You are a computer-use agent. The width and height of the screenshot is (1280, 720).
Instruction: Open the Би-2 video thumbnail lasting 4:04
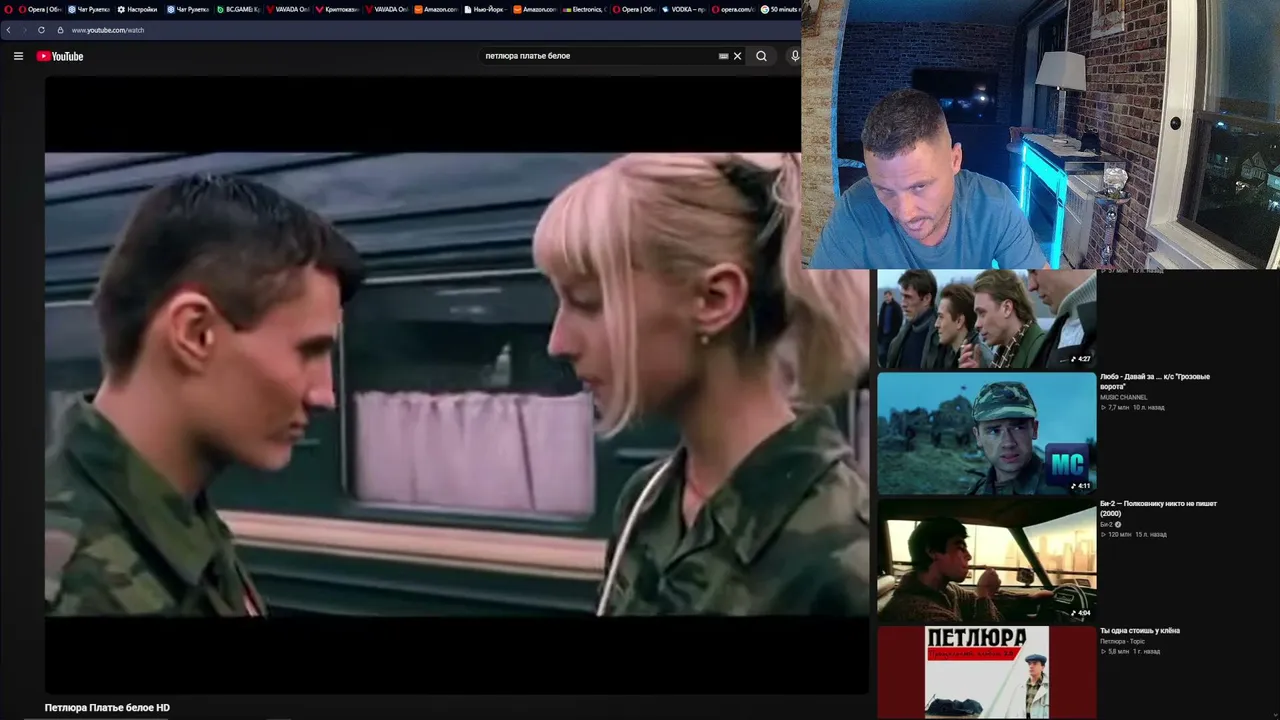986,561
